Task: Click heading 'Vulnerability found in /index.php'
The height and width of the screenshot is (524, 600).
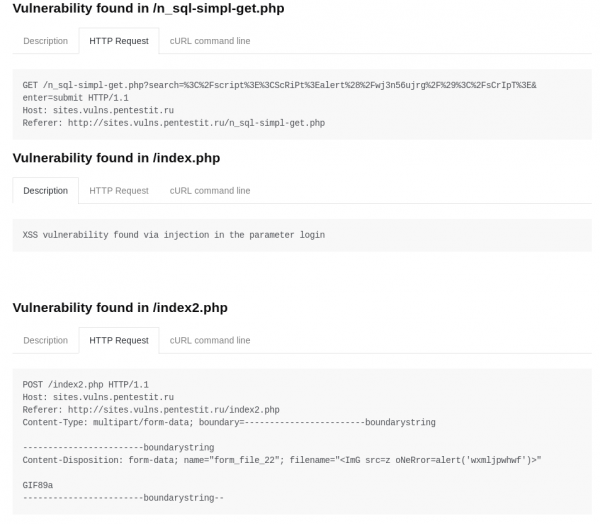Action: (x=116, y=158)
